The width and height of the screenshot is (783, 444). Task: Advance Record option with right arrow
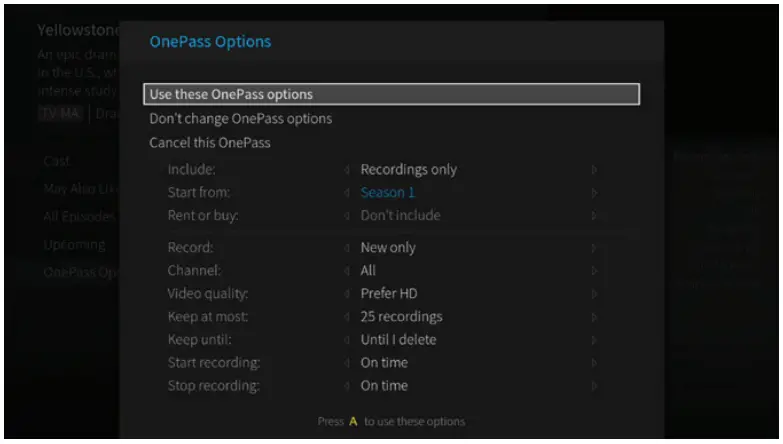594,248
